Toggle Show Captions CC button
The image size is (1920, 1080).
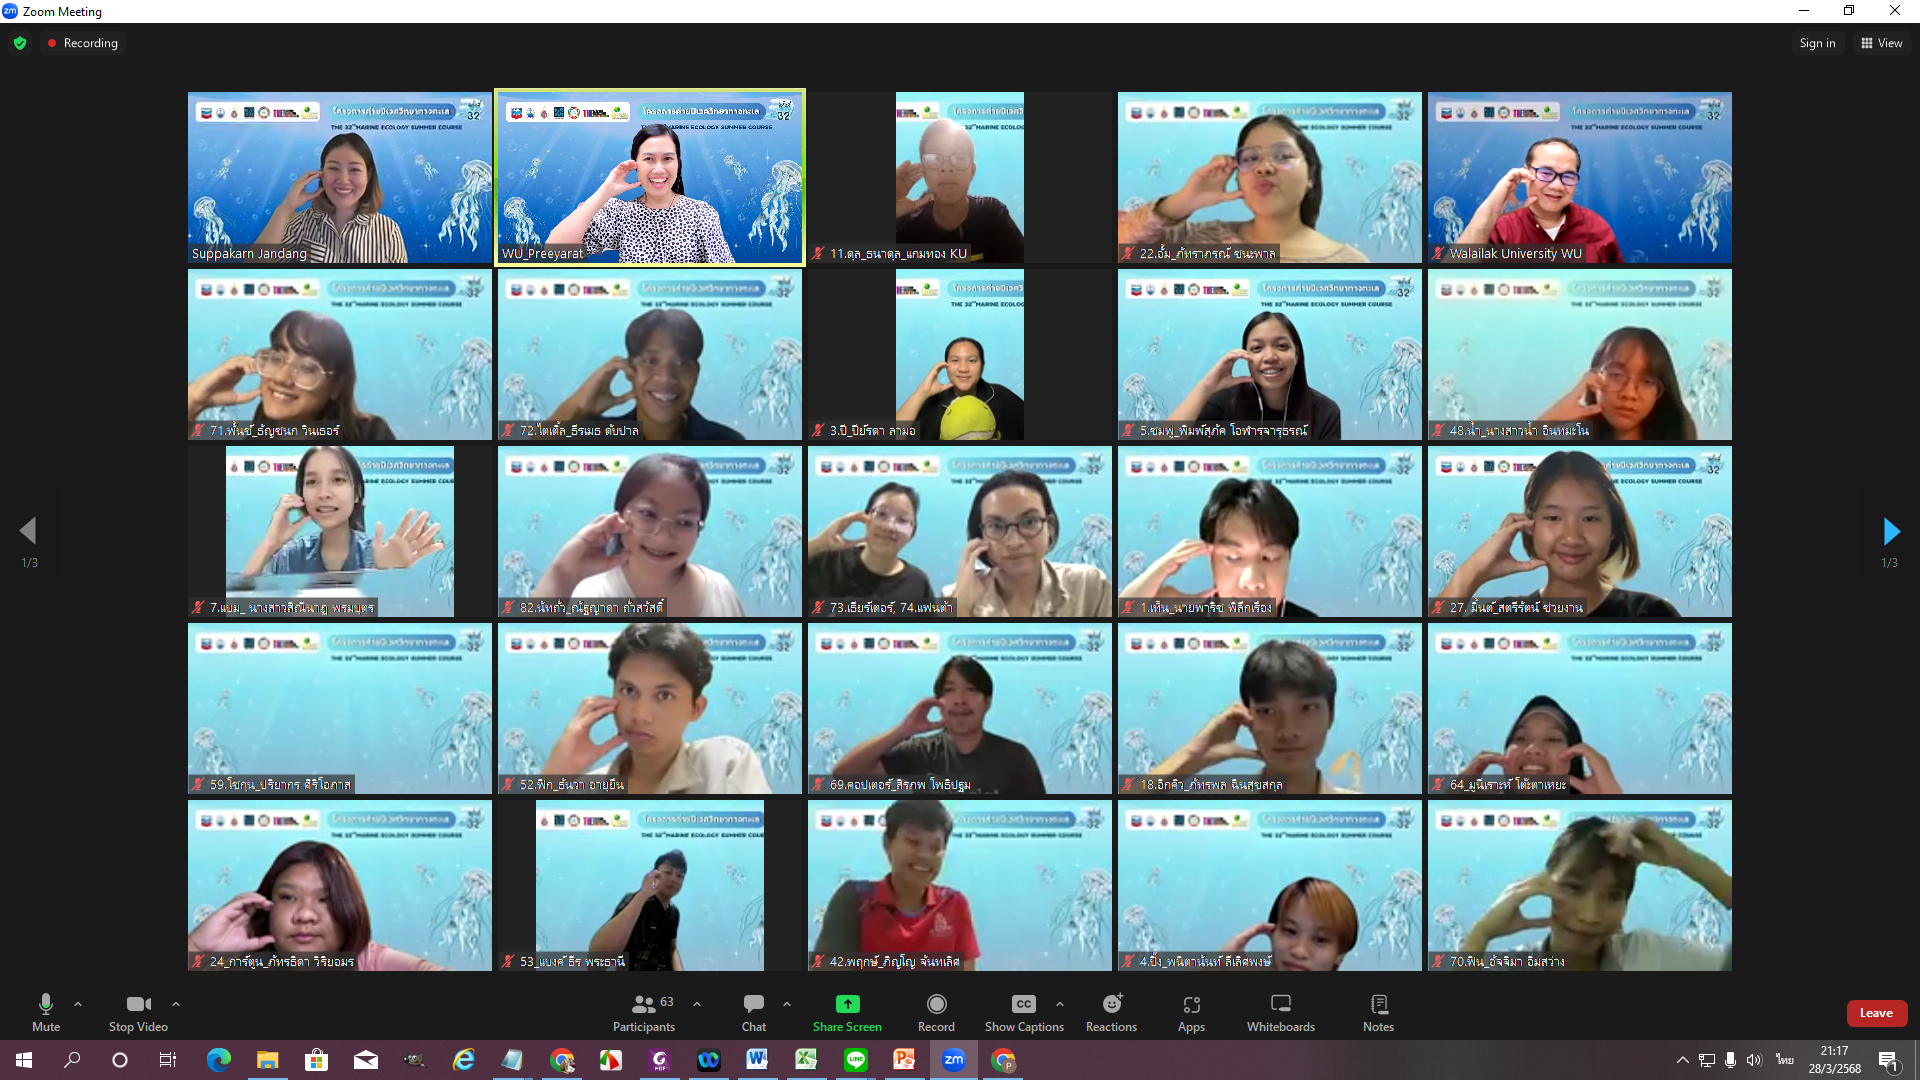pos(1023,1004)
